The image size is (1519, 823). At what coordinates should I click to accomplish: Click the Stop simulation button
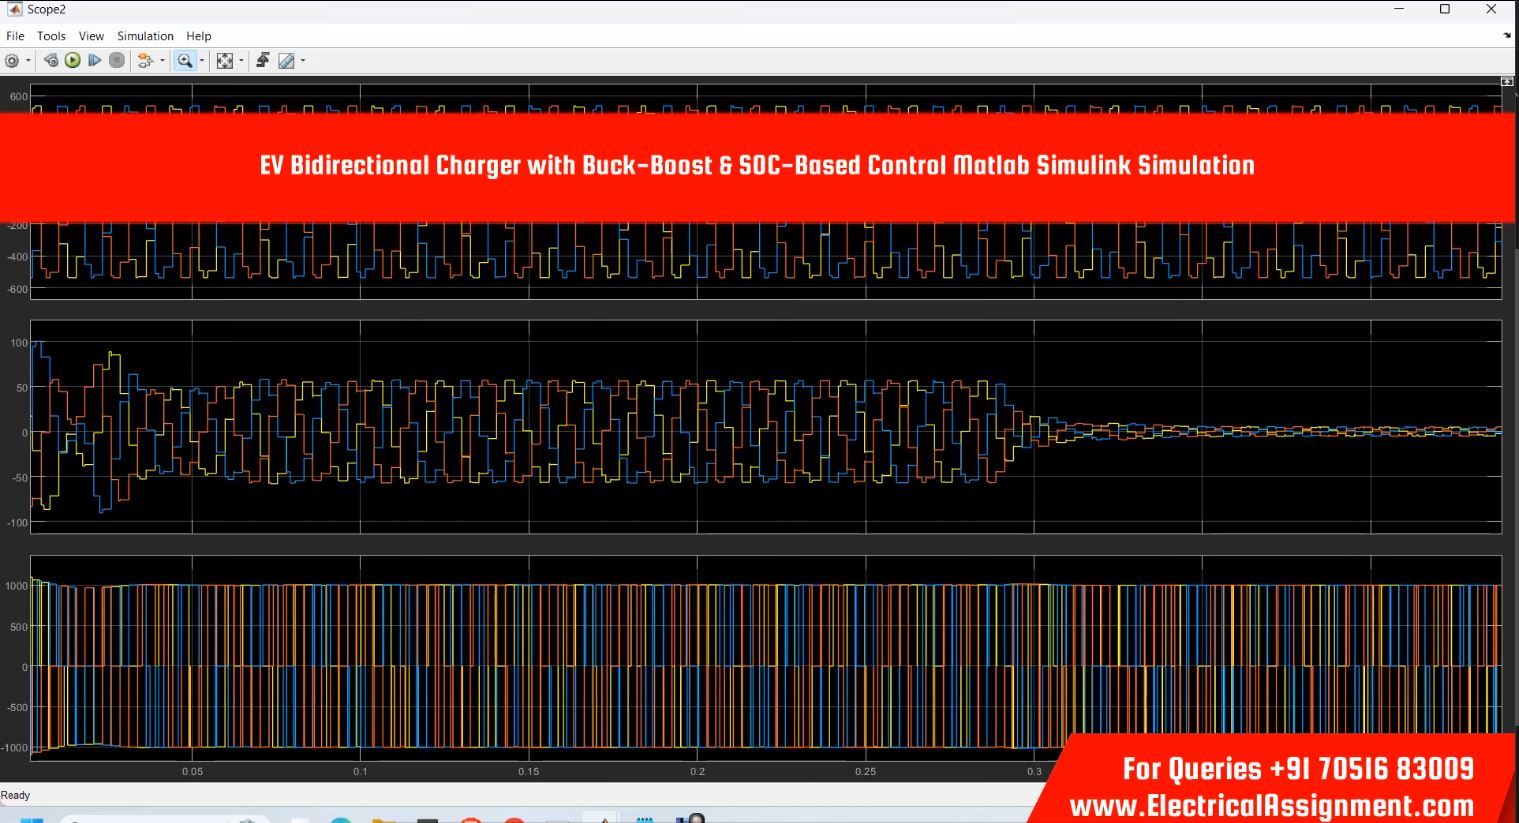pos(117,61)
